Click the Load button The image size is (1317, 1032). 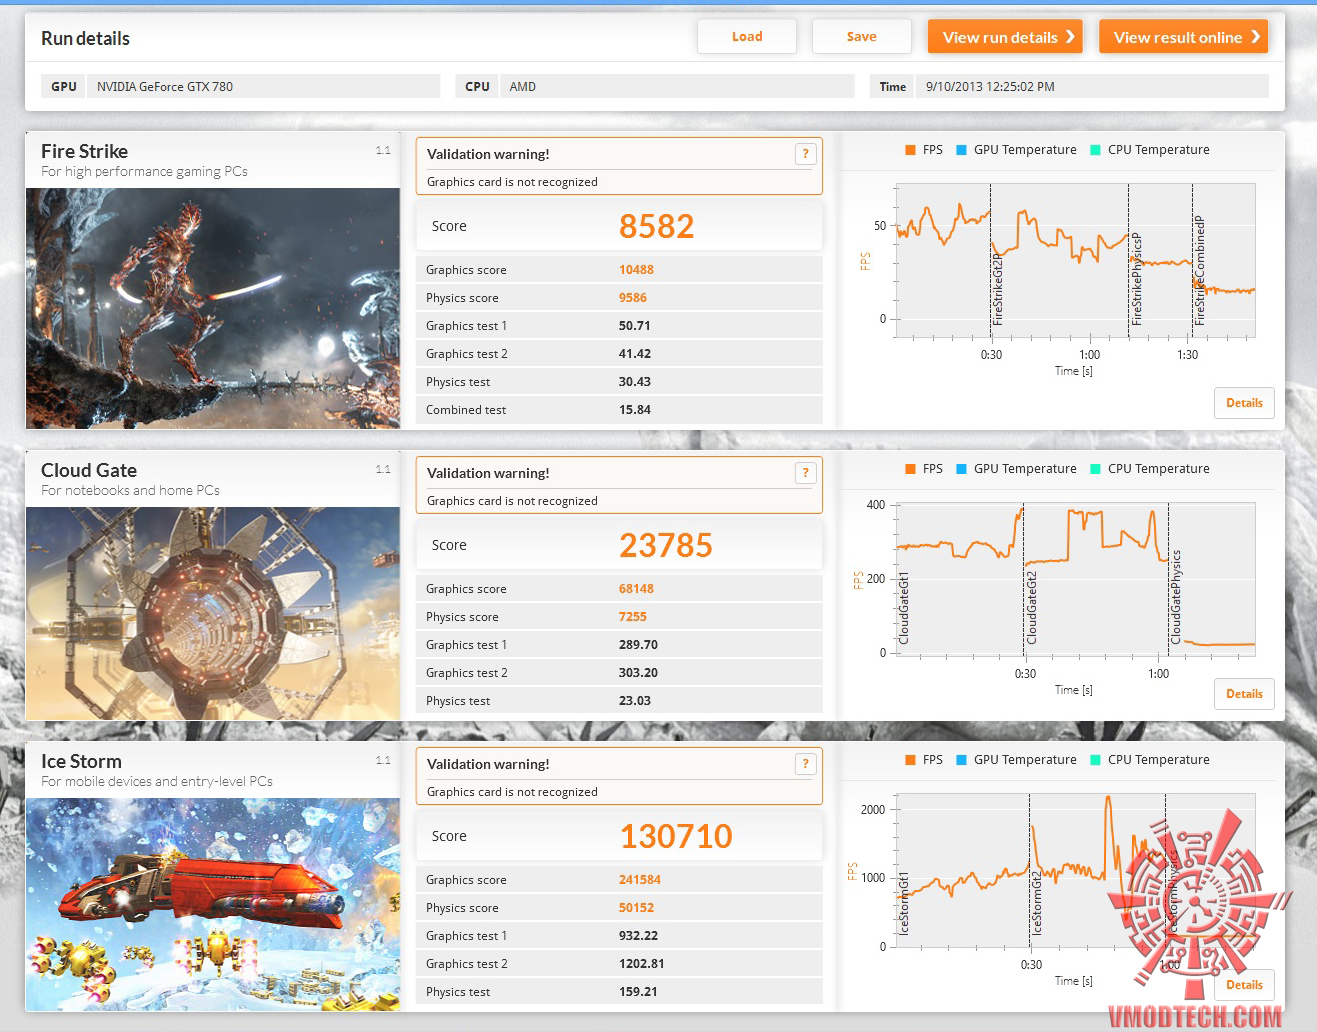747,37
